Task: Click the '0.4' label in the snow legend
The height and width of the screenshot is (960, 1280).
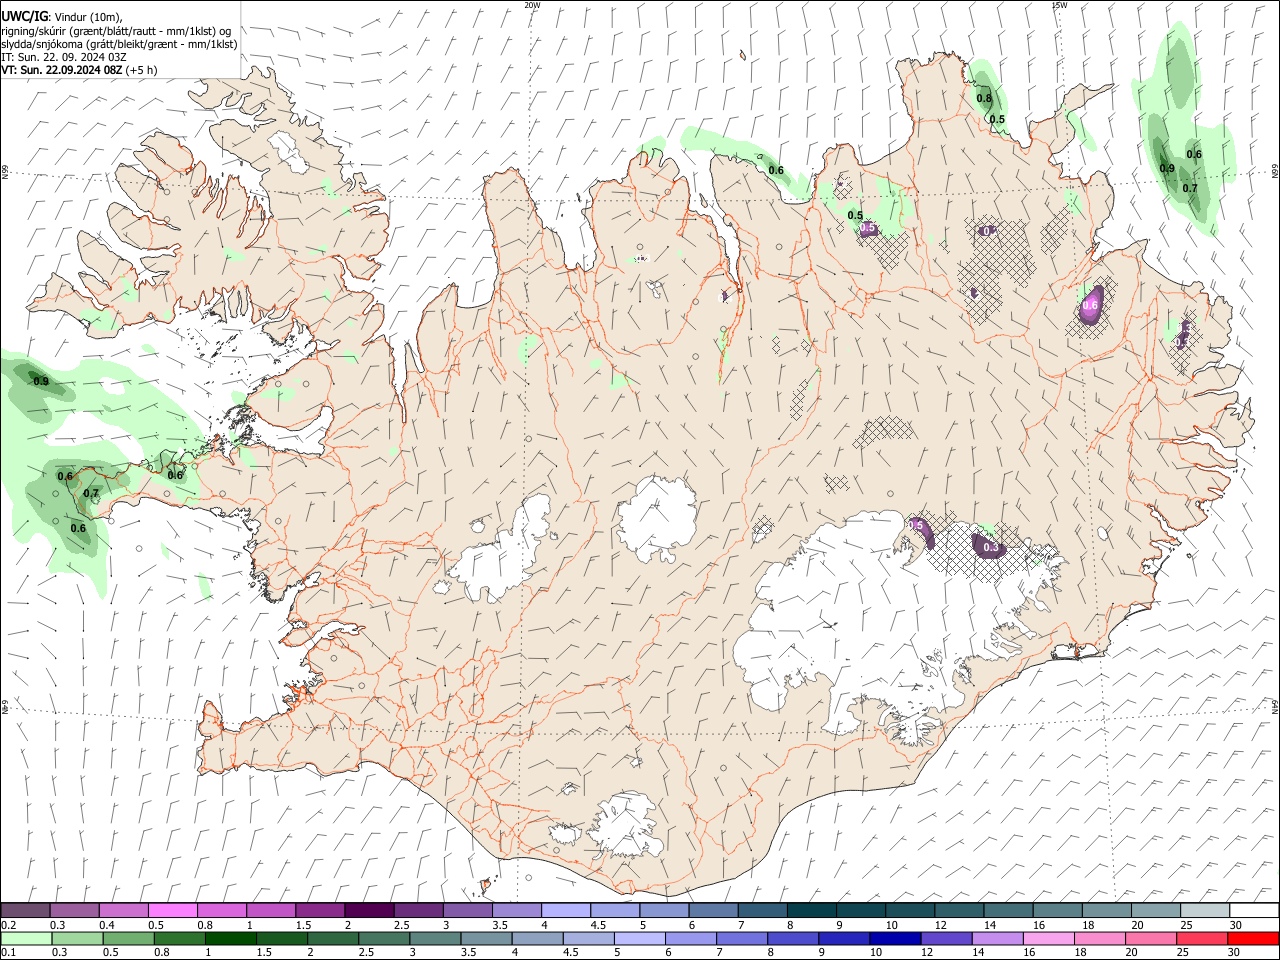Action: (x=107, y=925)
